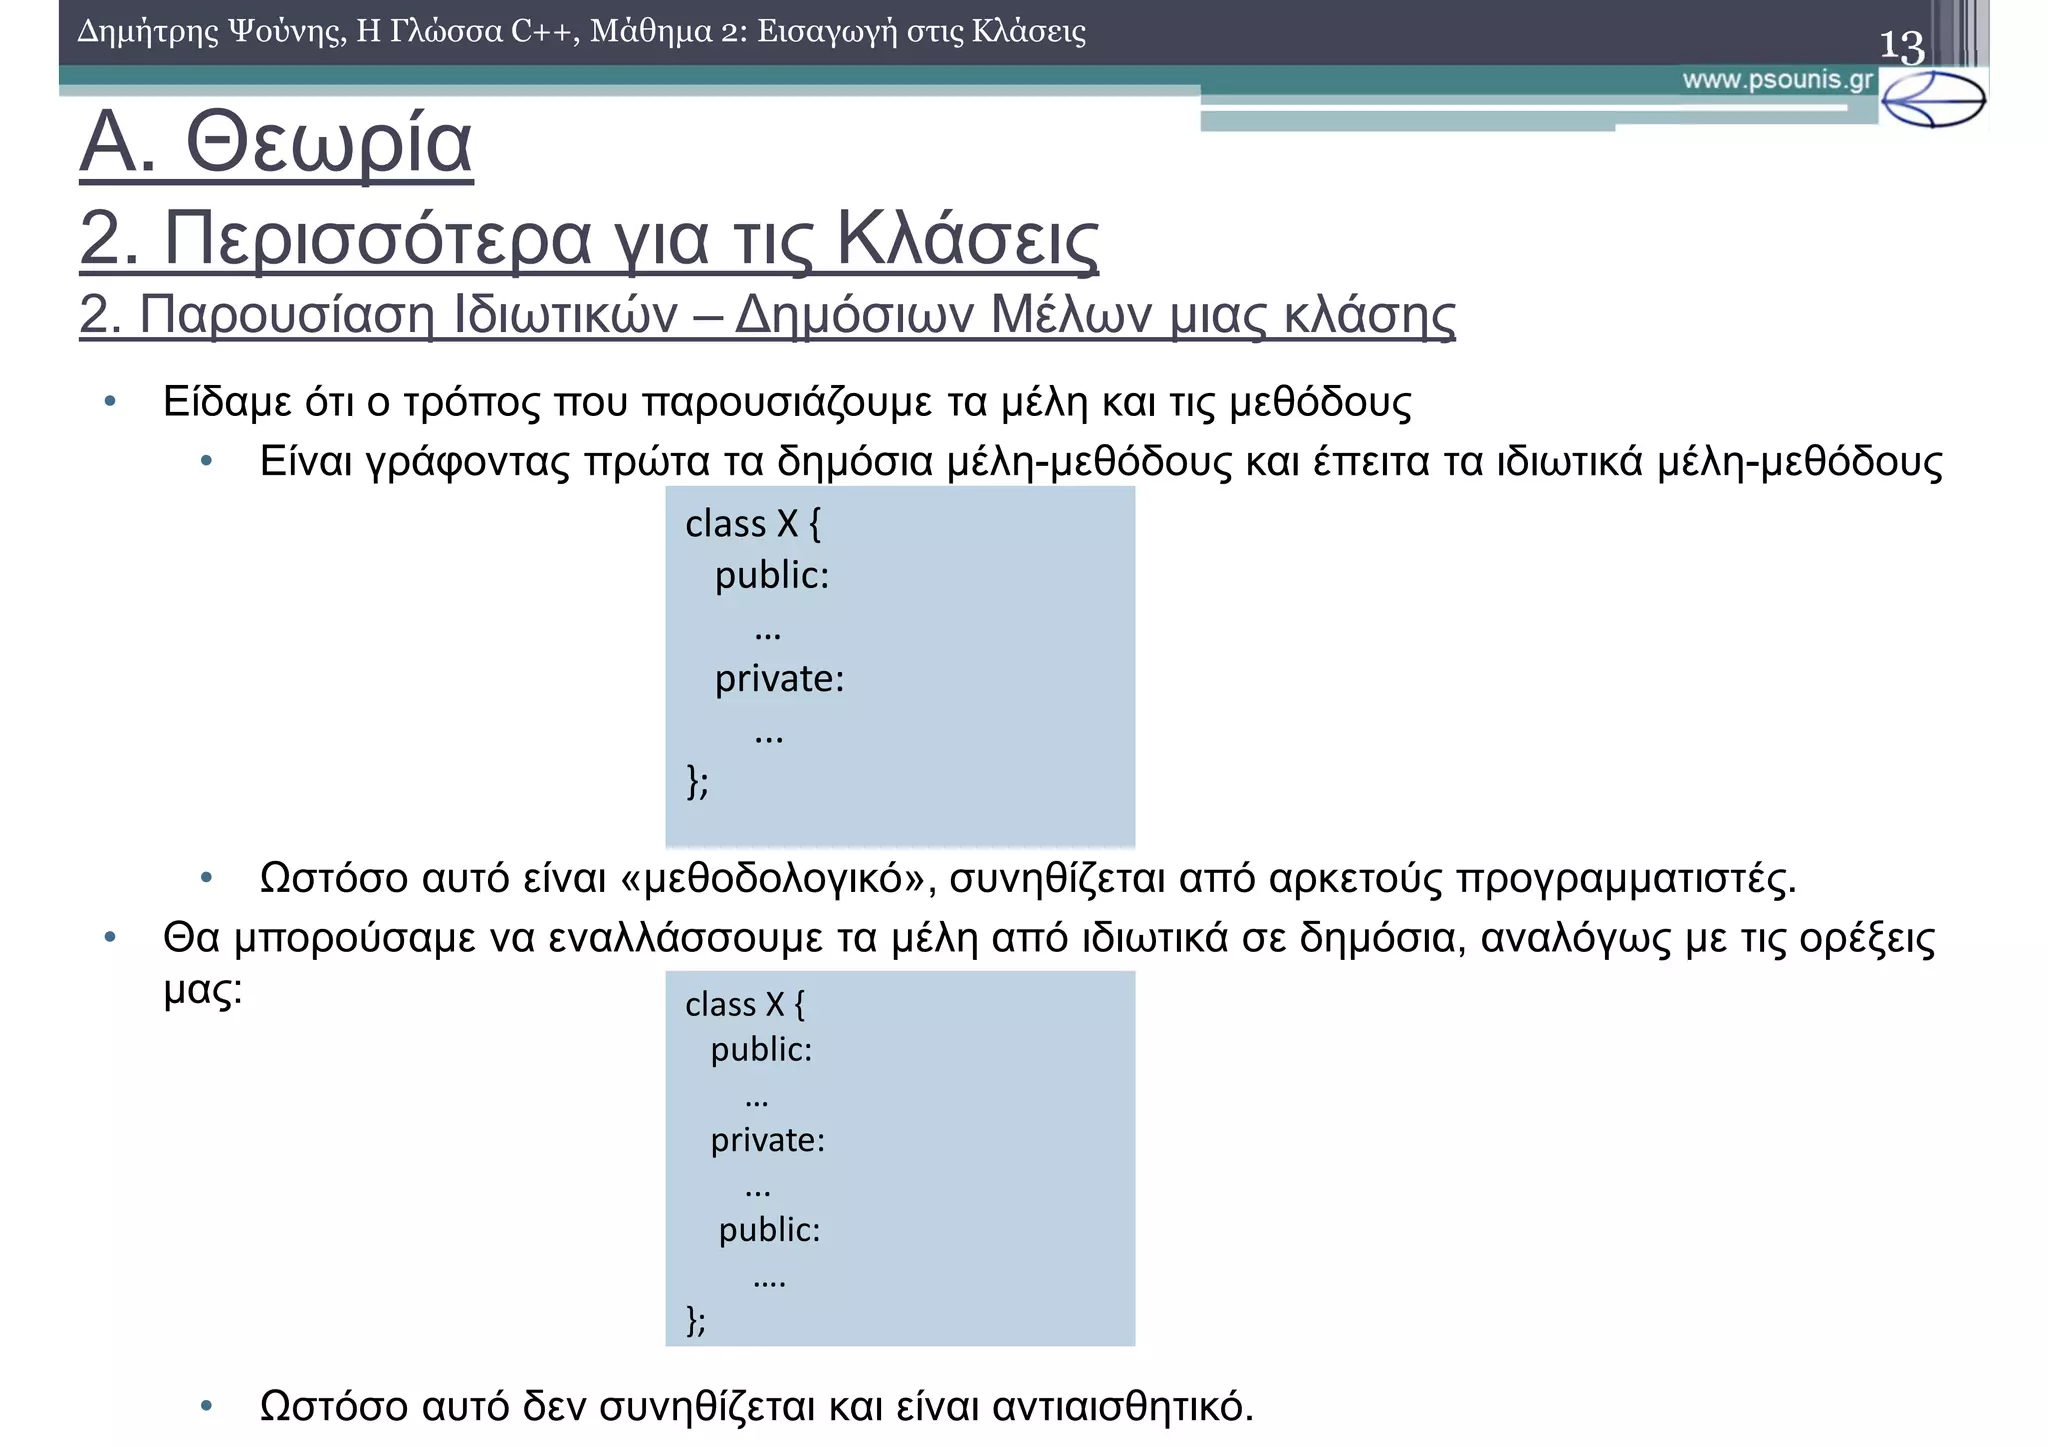Click 'private:' in the second code box

click(768, 1140)
